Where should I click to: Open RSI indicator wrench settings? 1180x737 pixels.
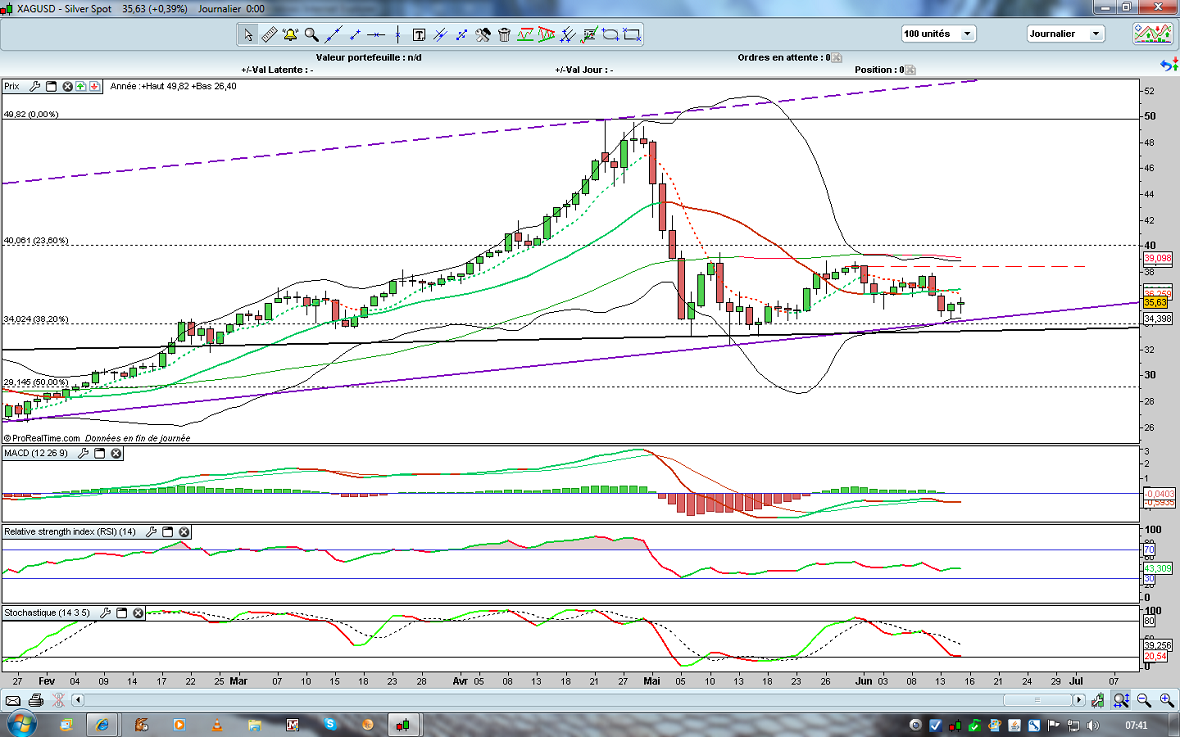pos(151,532)
